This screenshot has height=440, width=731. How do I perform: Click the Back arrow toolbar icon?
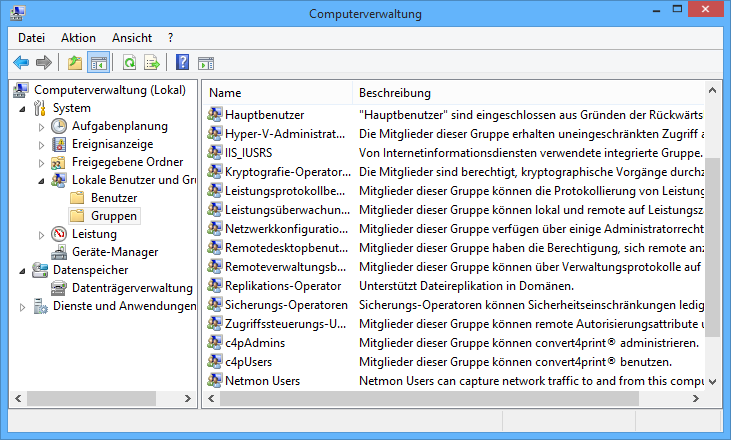[x=21, y=63]
